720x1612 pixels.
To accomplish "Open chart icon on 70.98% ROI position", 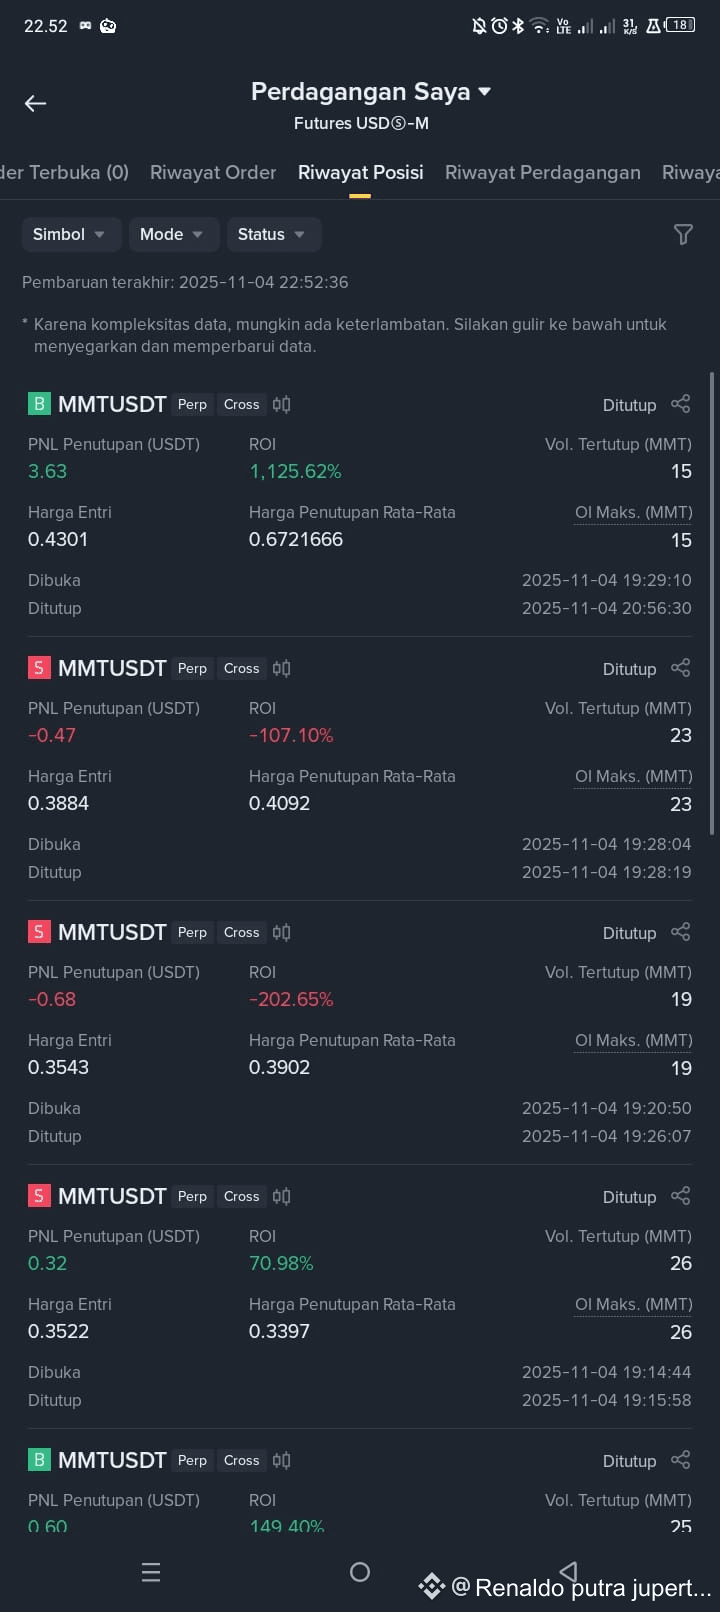I will click(282, 1196).
